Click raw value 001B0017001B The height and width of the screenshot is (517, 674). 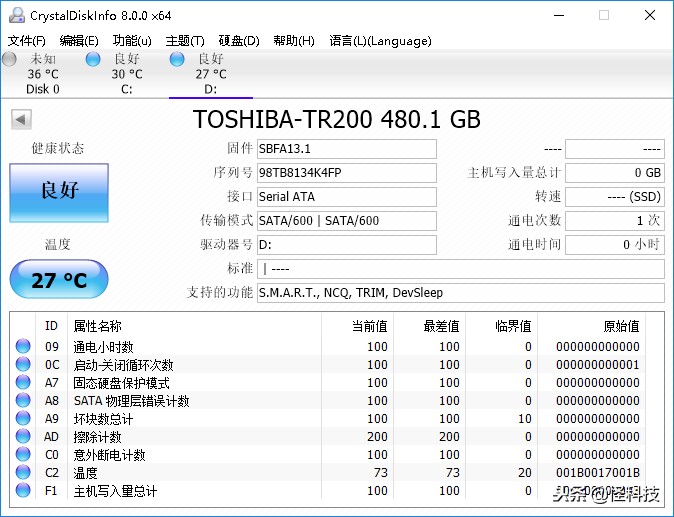point(597,473)
